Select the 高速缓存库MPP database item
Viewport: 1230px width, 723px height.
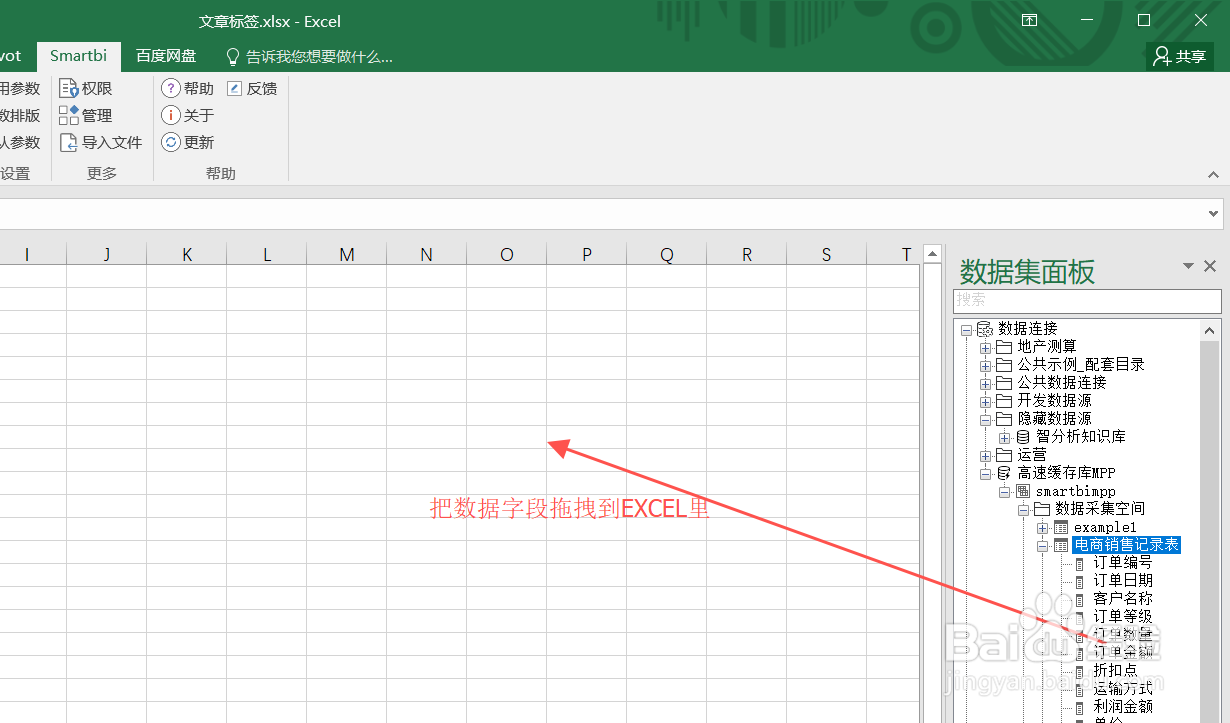1066,473
